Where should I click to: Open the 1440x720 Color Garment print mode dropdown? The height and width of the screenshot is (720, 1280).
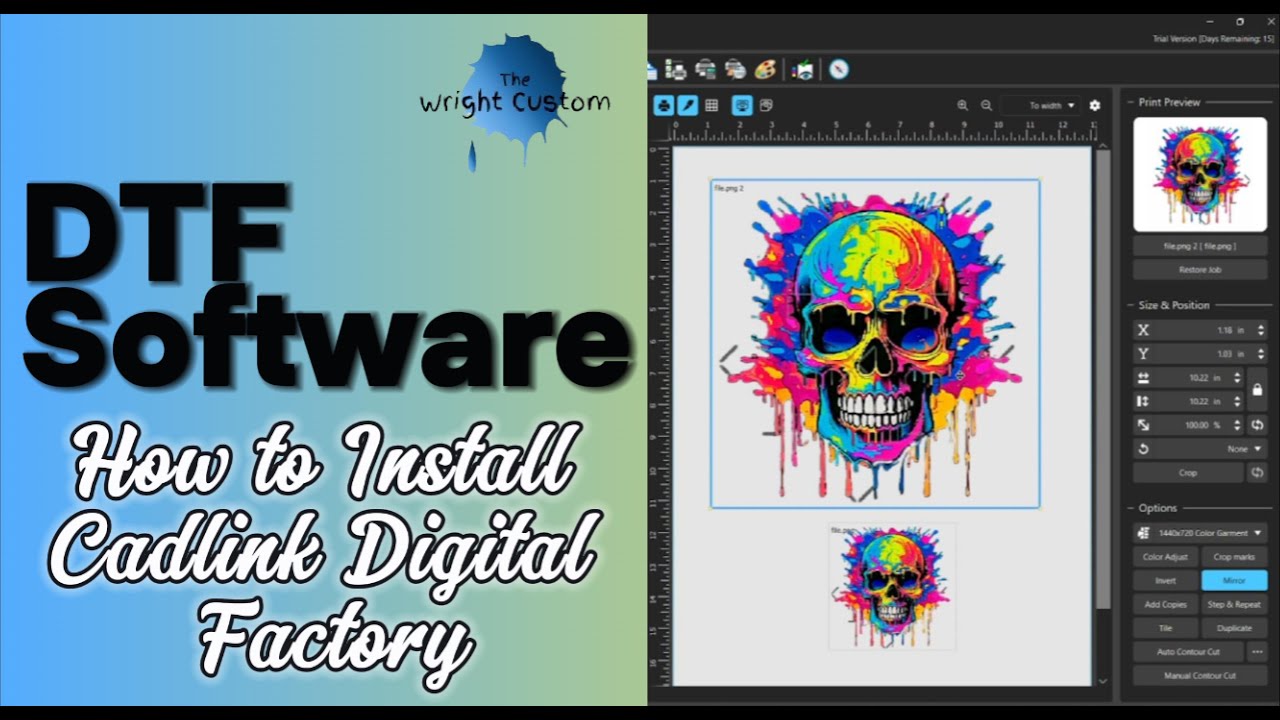pyautogui.click(x=1200, y=533)
